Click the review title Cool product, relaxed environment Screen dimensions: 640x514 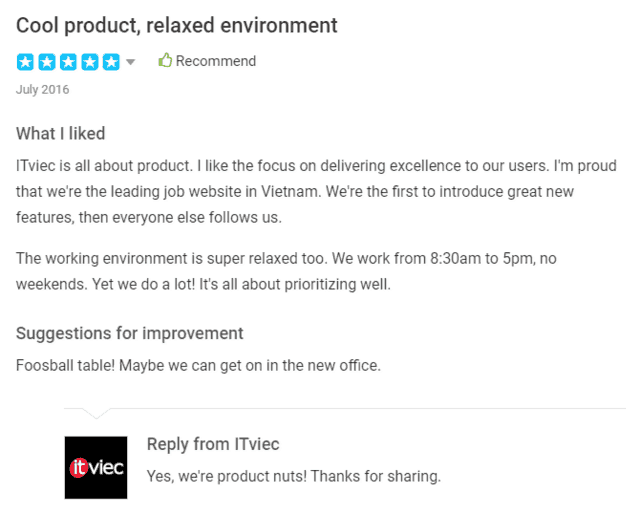[176, 25]
